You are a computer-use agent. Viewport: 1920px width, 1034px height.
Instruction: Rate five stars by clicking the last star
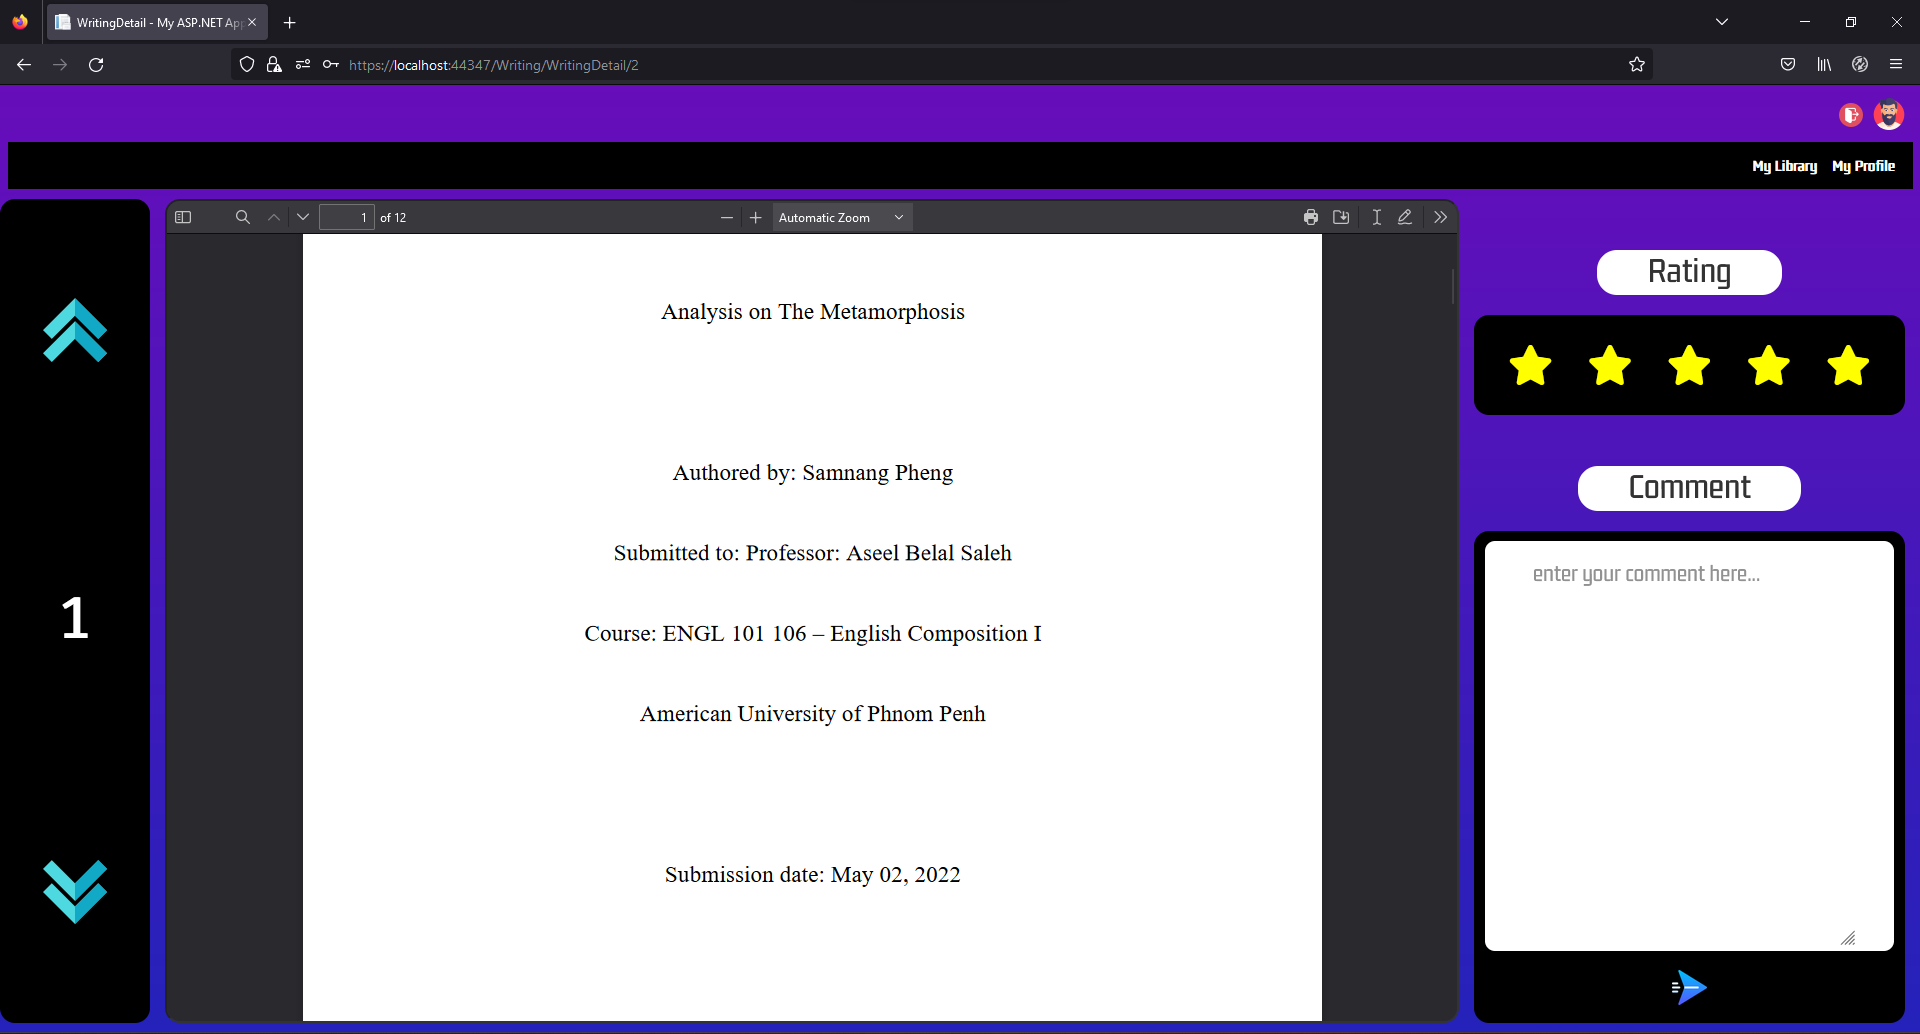tap(1847, 366)
